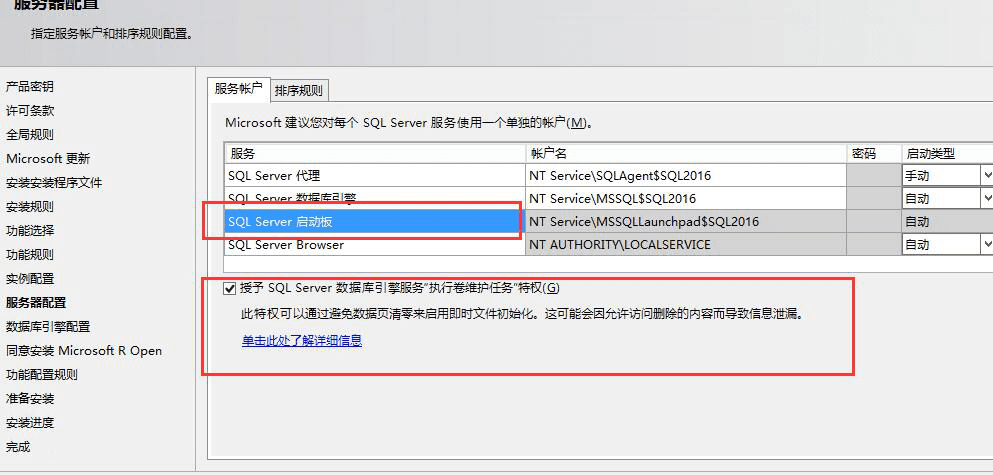Image resolution: width=993 pixels, height=475 pixels.
Task: Go to 安装规则 step in sidebar
Action: [30, 207]
